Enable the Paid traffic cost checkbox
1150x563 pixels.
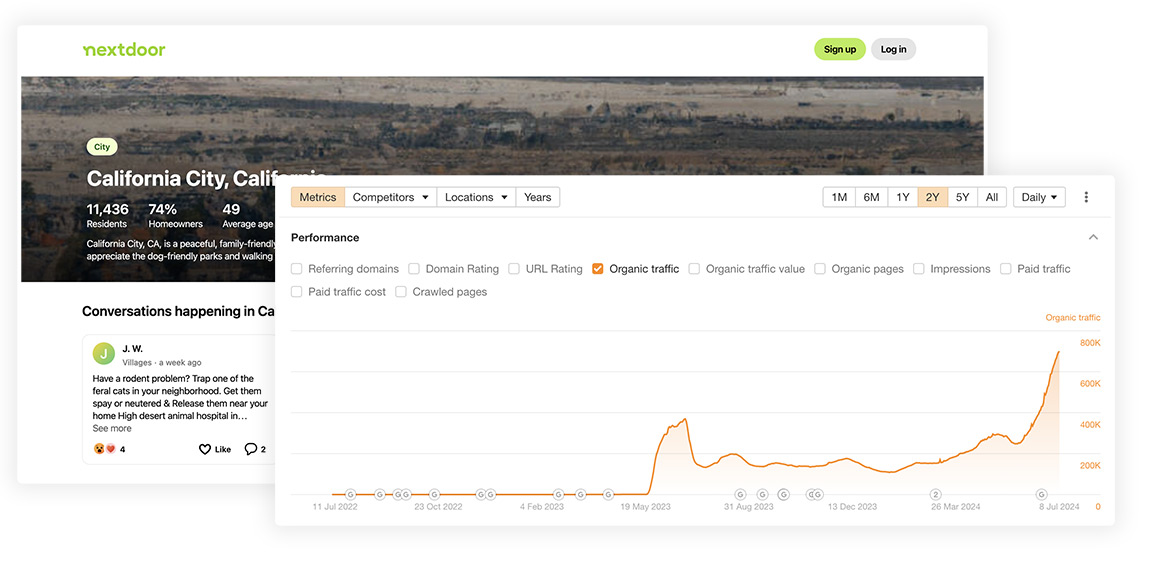tap(296, 292)
